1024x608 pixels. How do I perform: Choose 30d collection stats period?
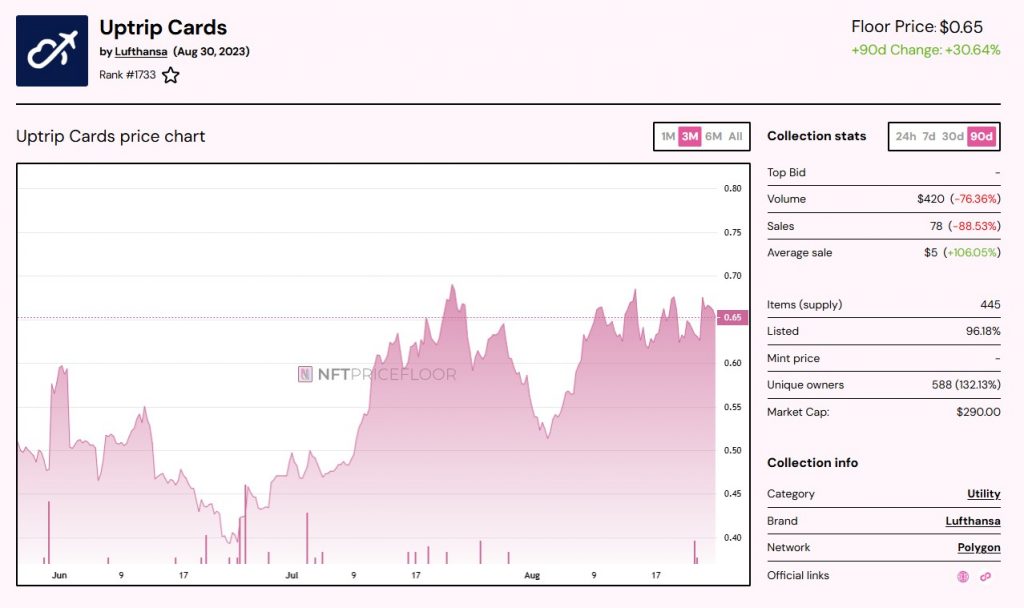click(x=952, y=137)
